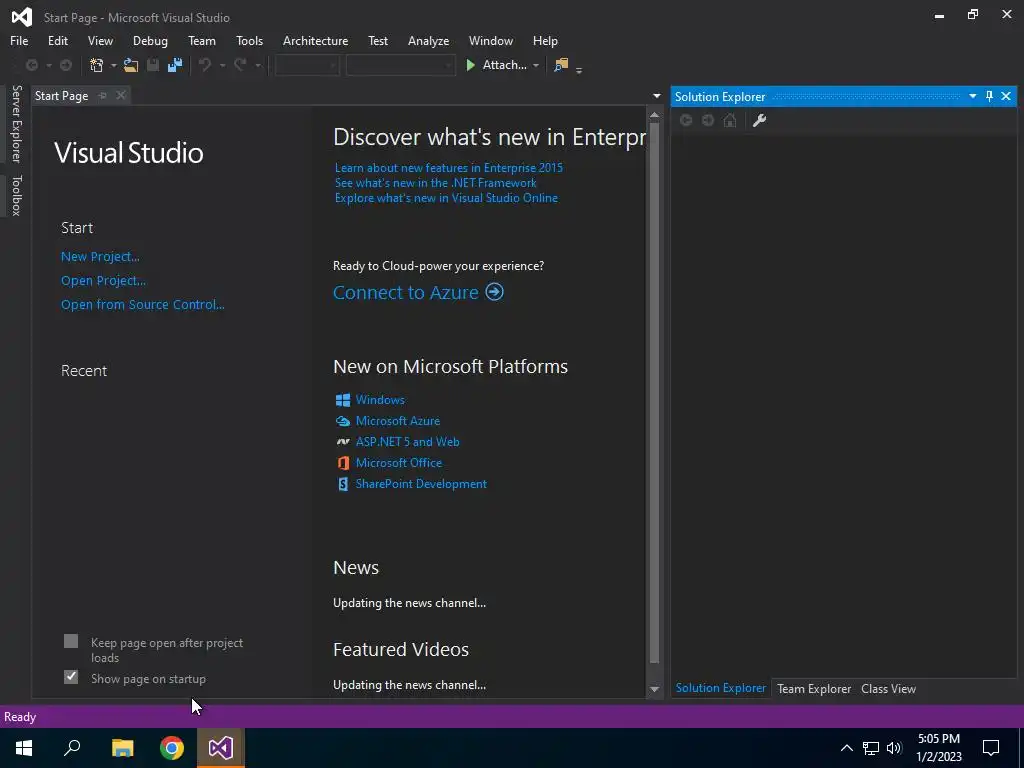1024x768 pixels.
Task: Open the View menu
Action: pyautogui.click(x=100, y=40)
